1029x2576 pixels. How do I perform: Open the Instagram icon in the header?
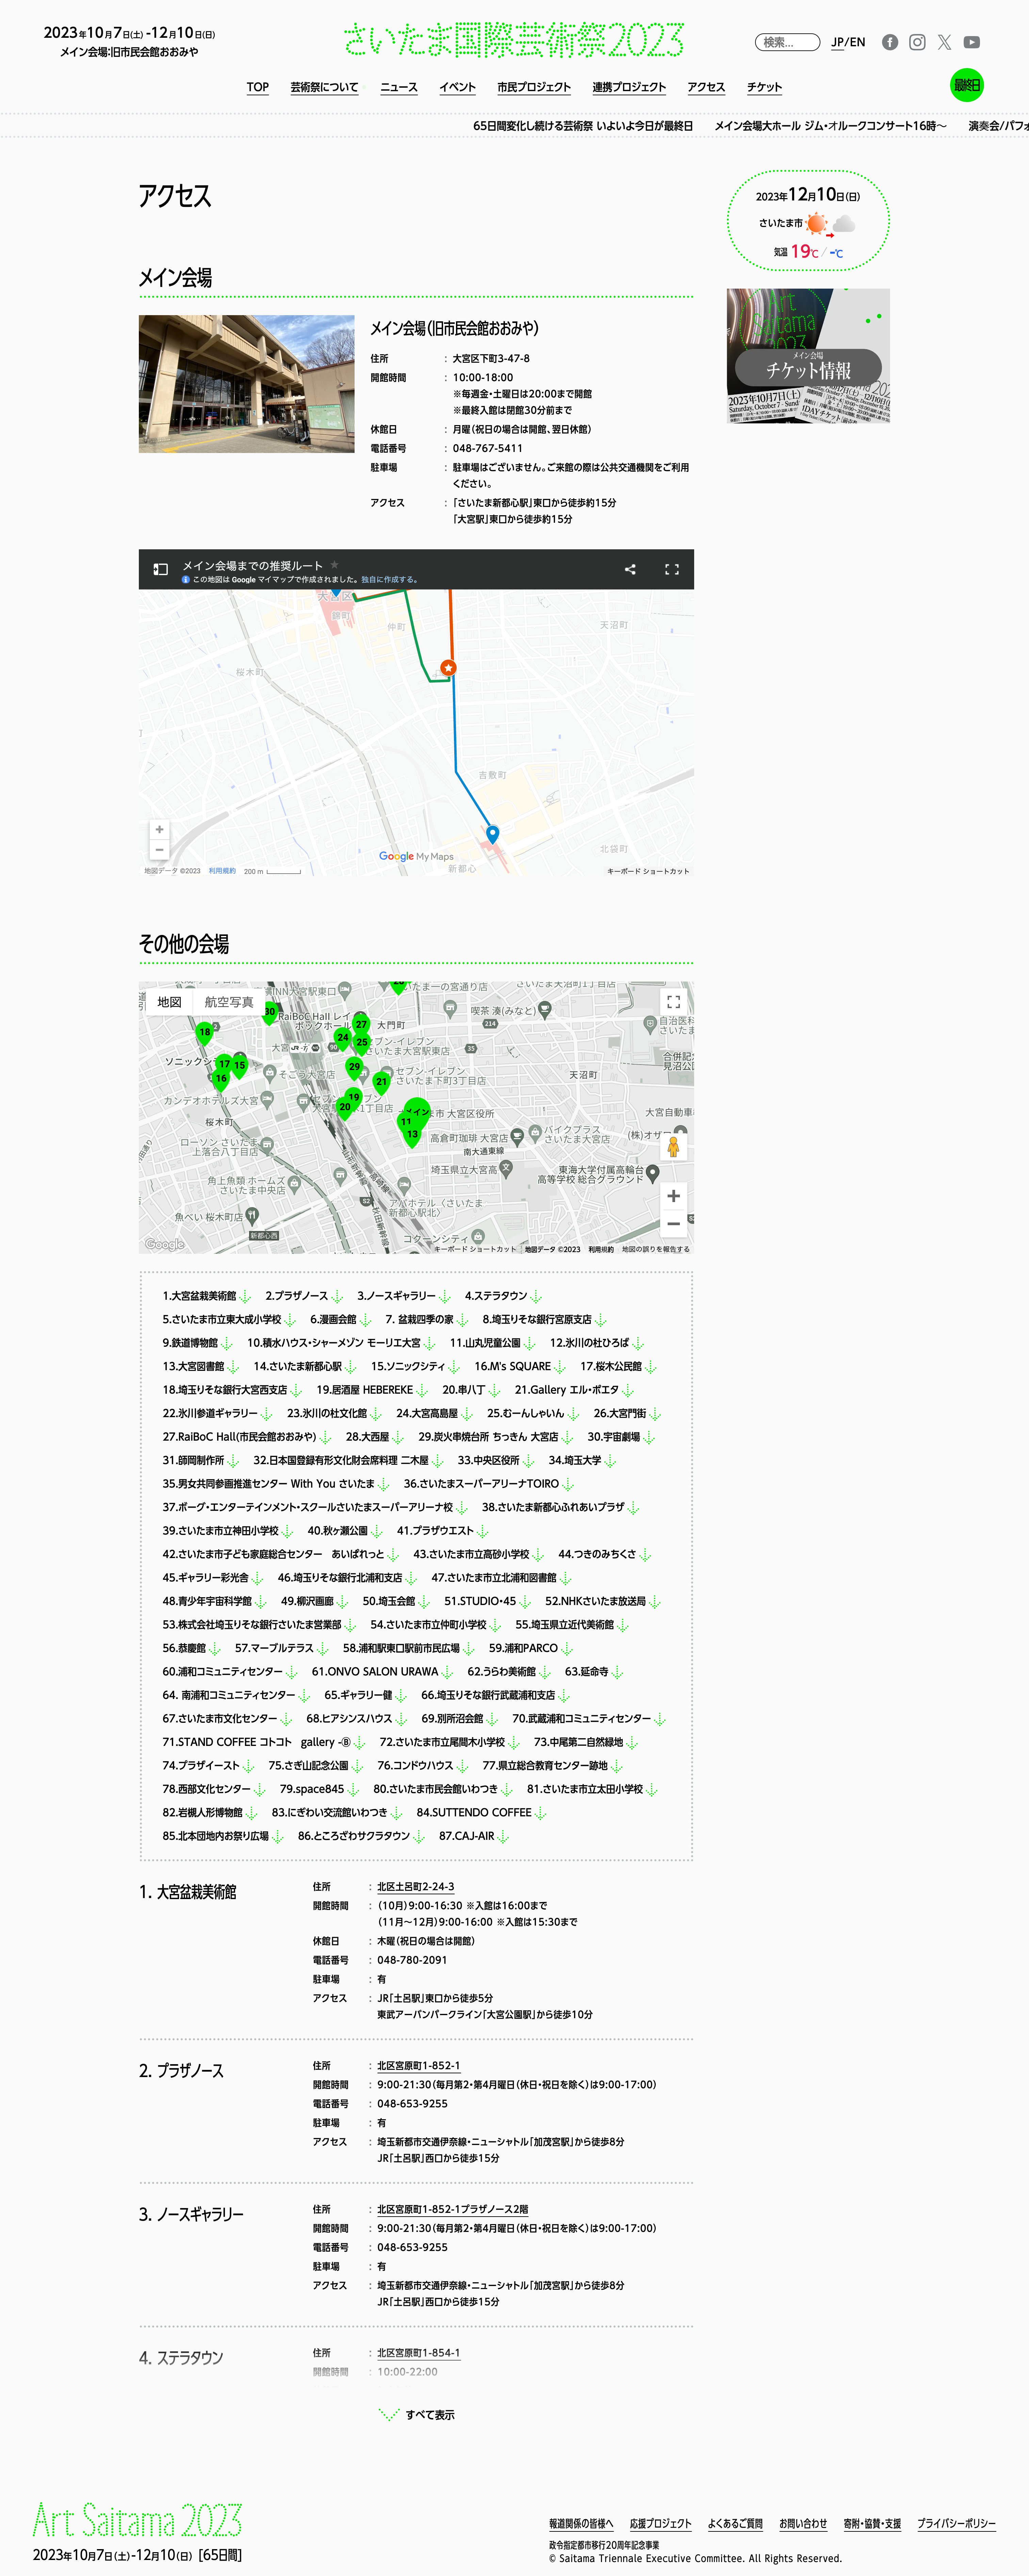(917, 42)
